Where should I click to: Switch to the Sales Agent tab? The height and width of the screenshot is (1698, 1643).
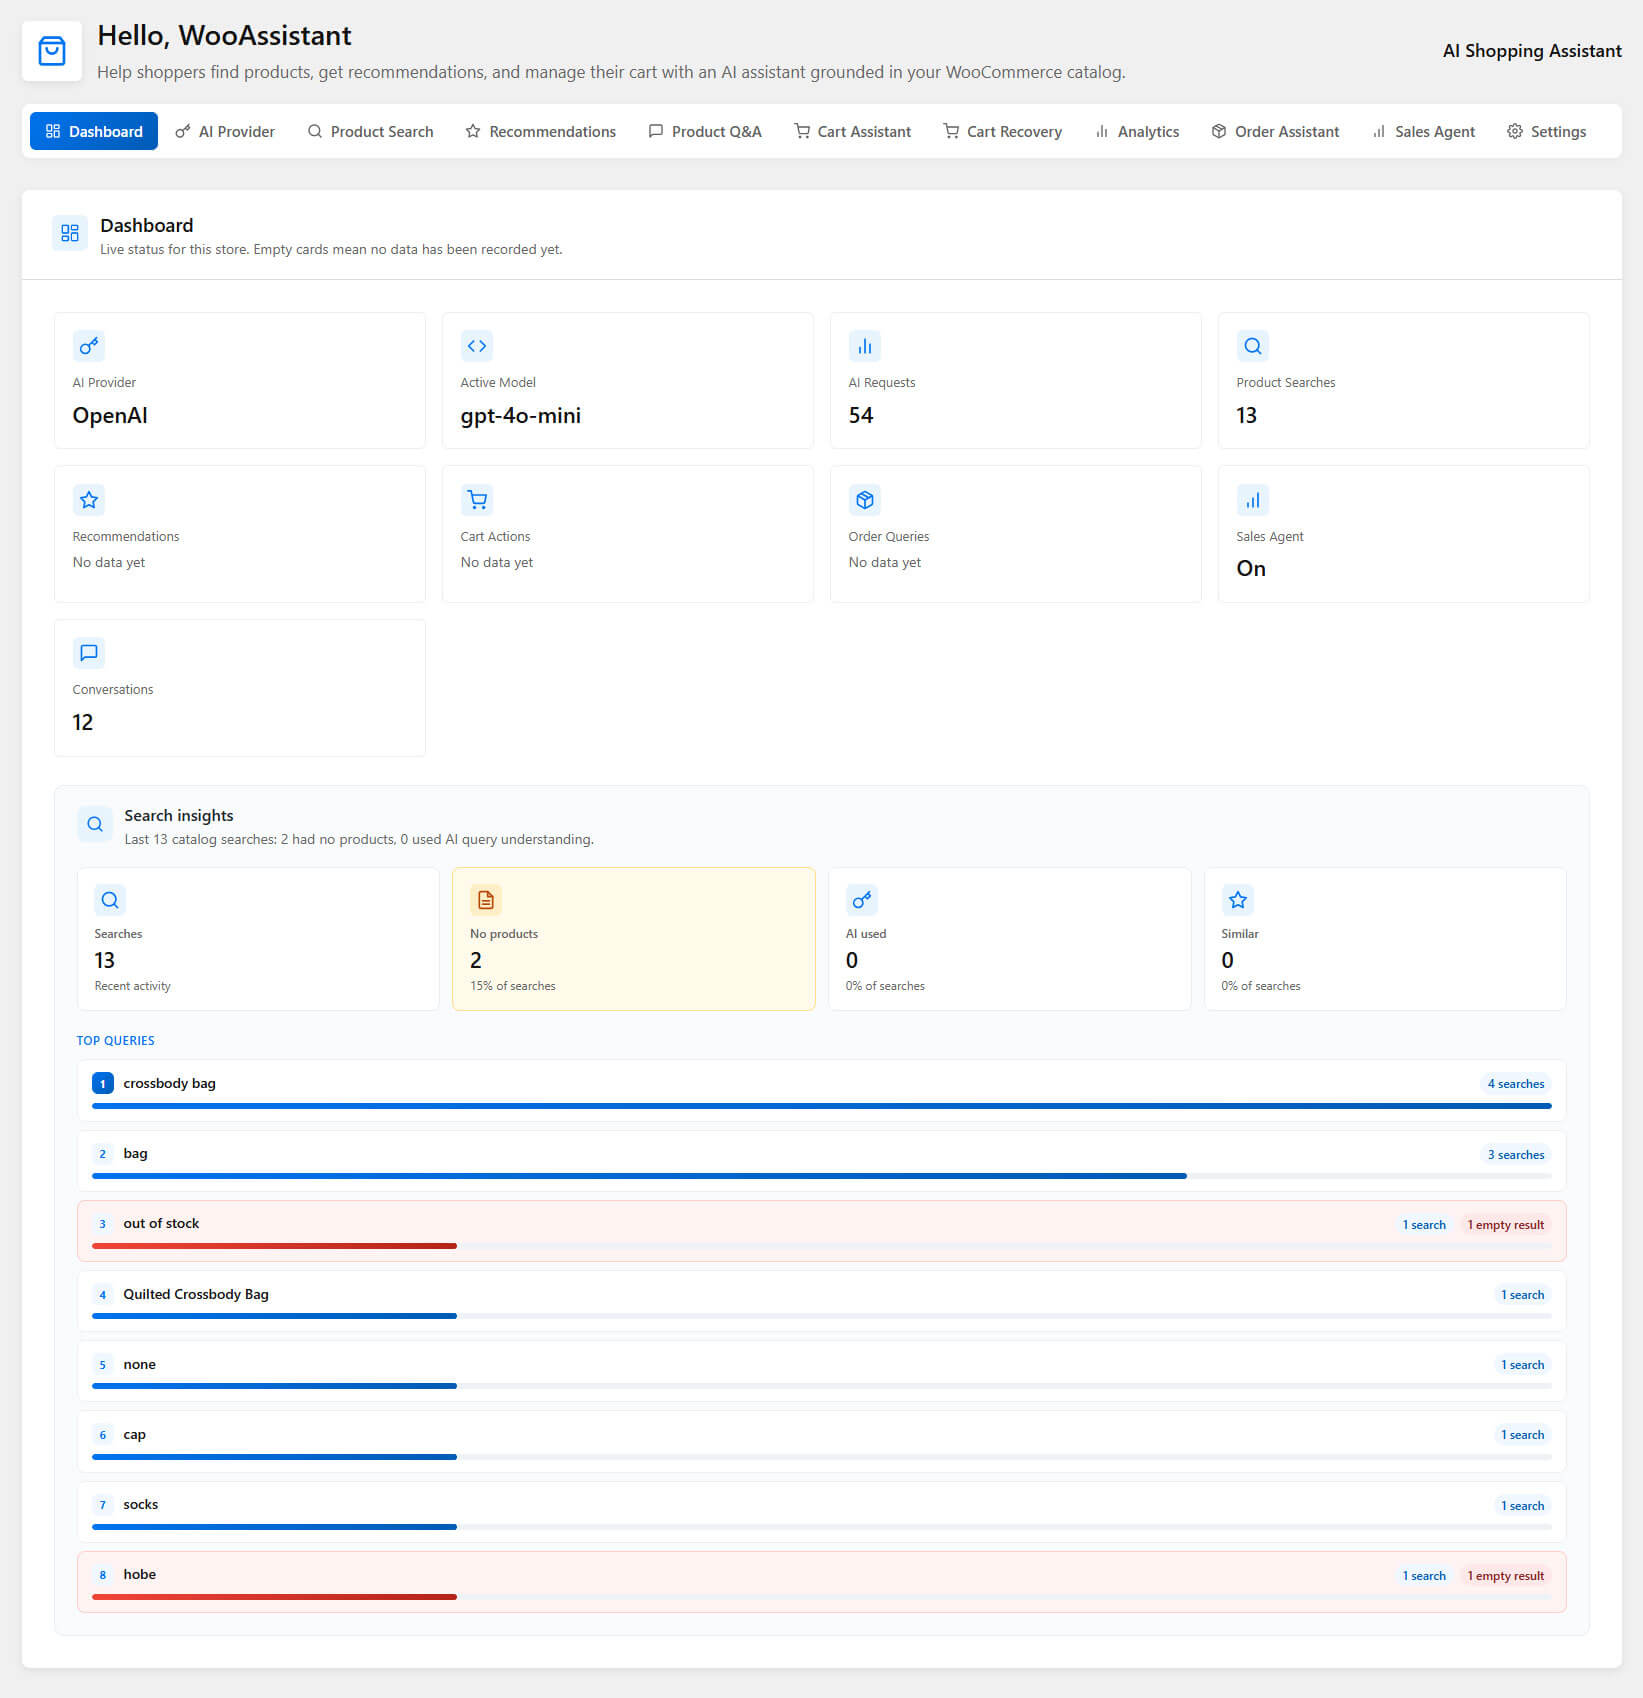click(x=1424, y=131)
